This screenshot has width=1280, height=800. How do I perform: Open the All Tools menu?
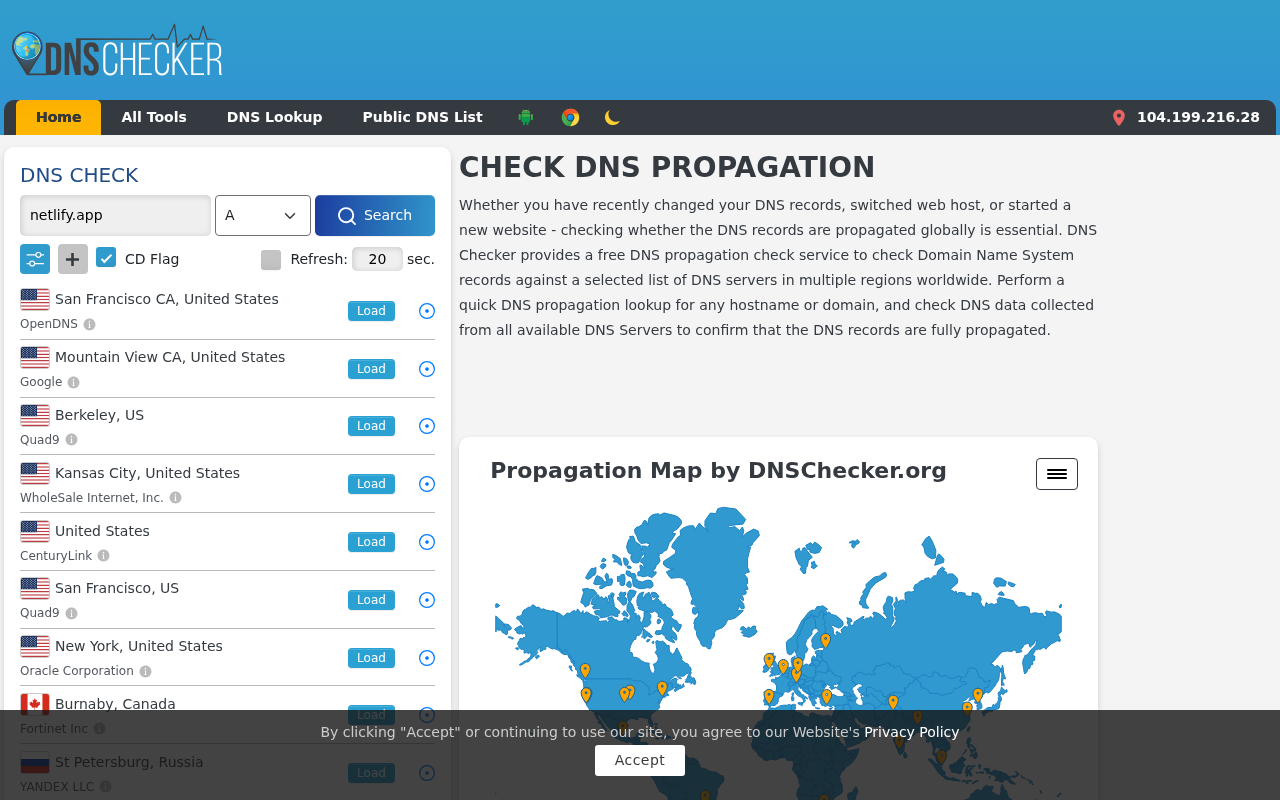coord(154,117)
